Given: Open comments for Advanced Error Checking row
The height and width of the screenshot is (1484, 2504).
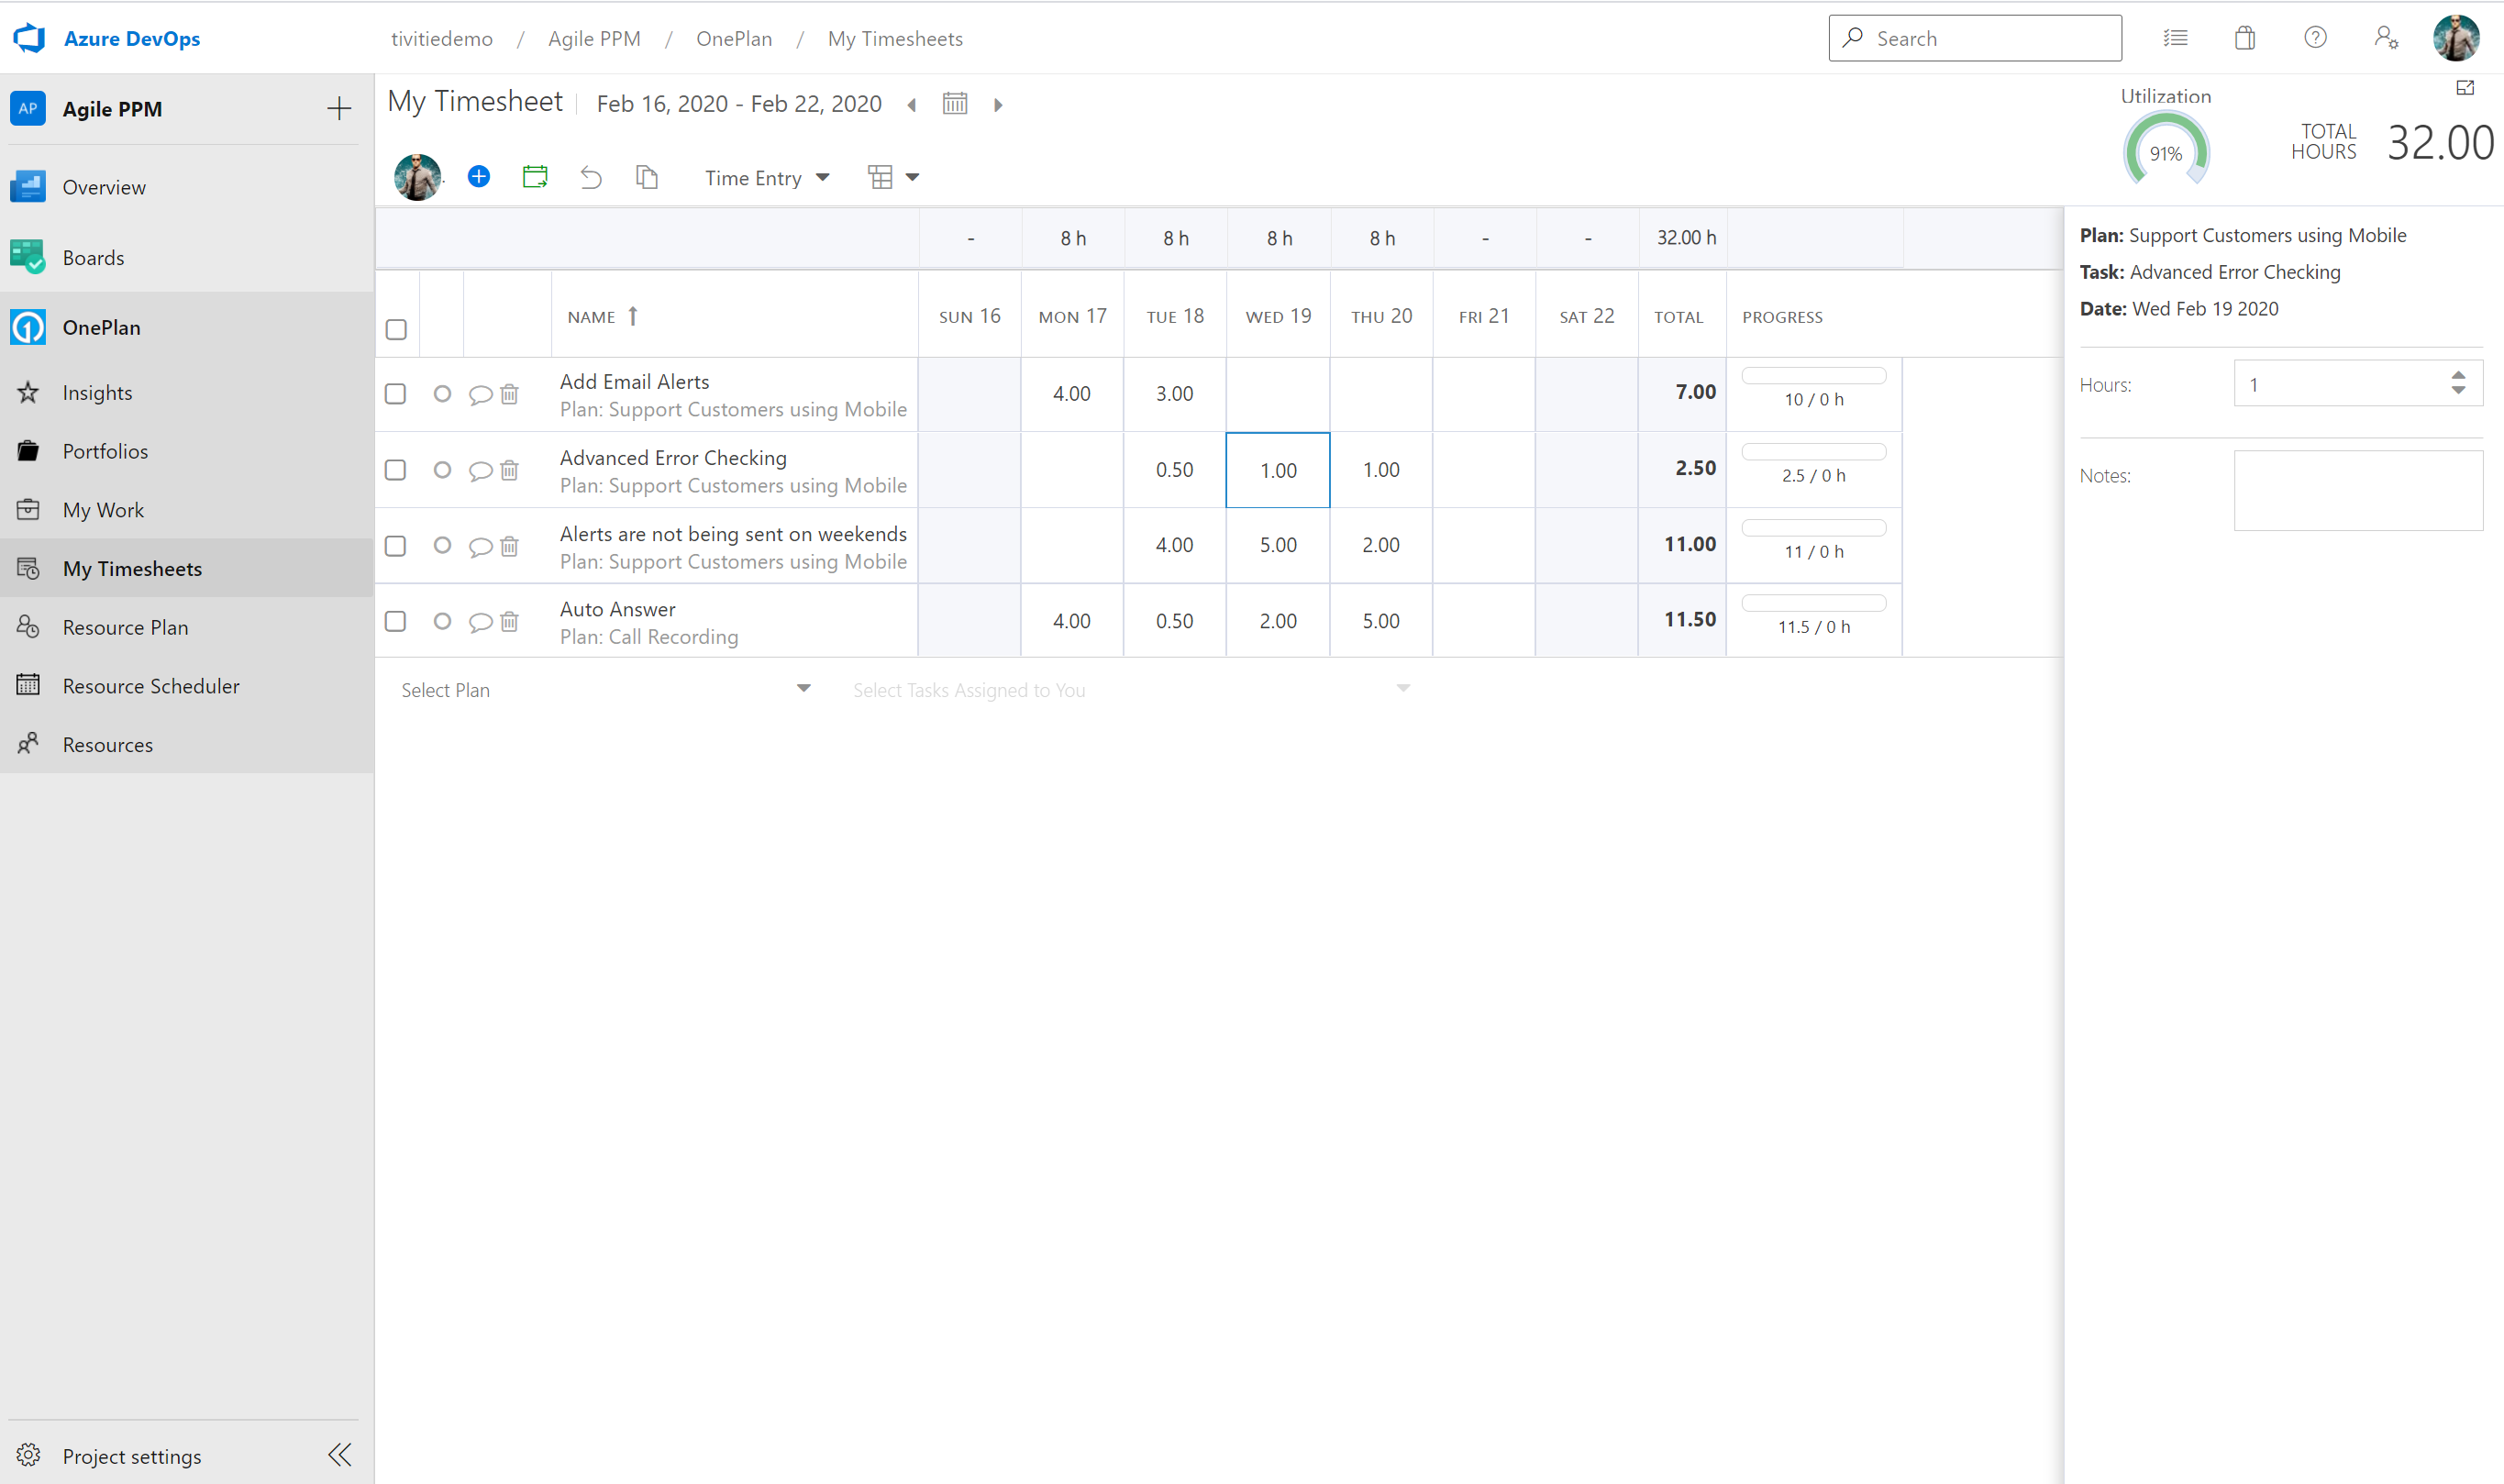Looking at the screenshot, I should pos(480,471).
